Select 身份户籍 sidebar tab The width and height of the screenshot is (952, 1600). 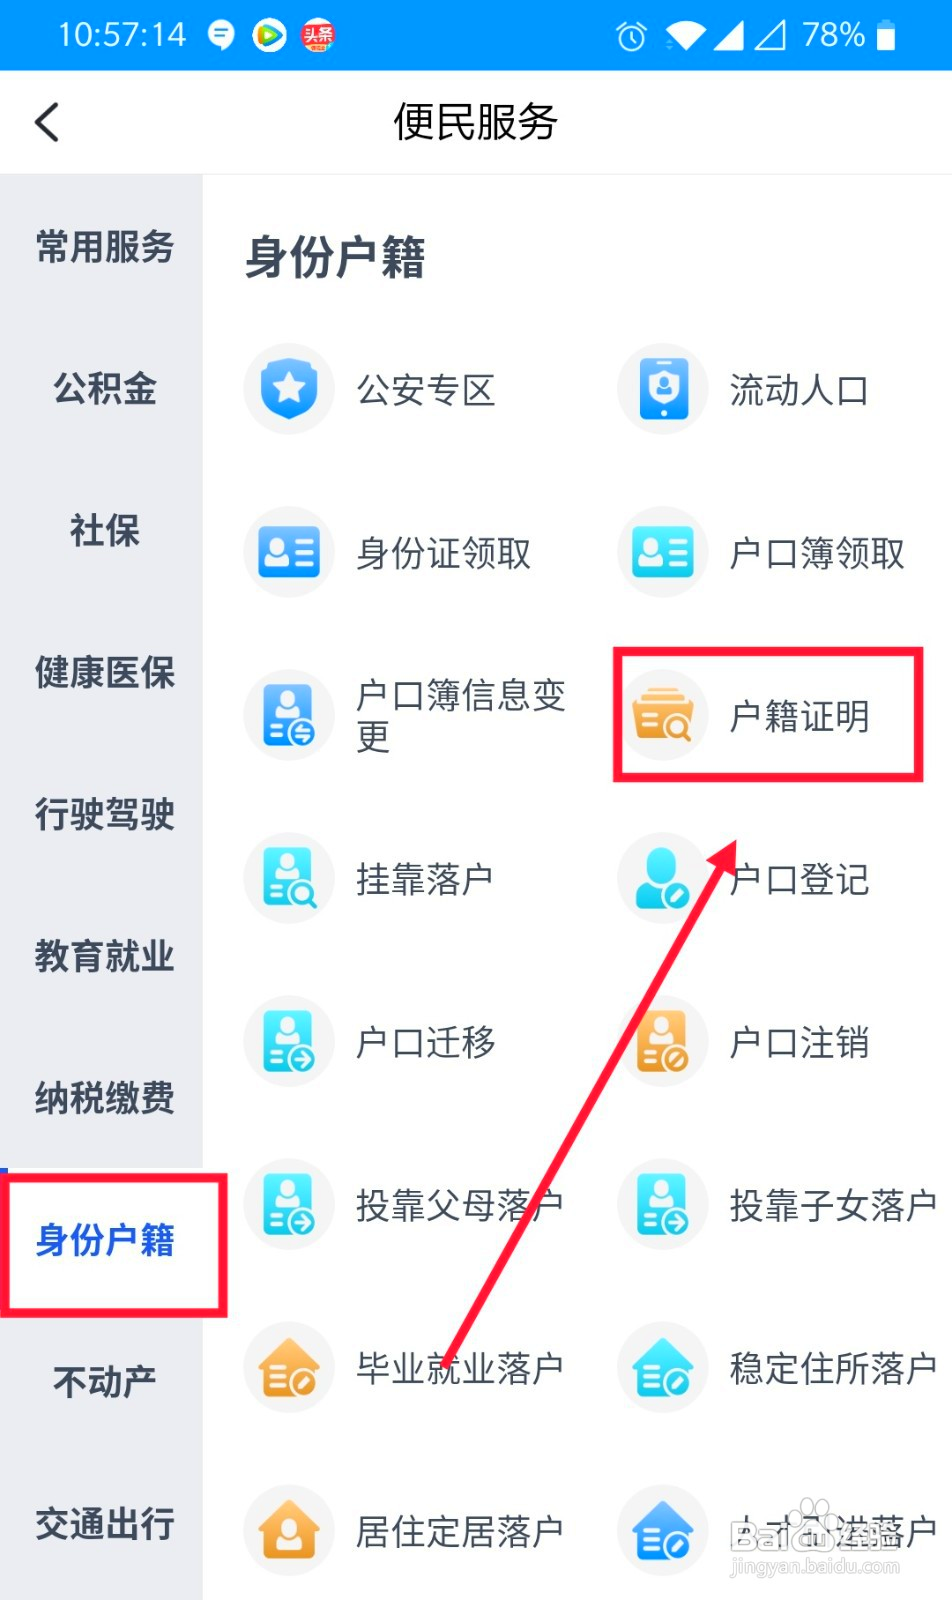[104, 1240]
